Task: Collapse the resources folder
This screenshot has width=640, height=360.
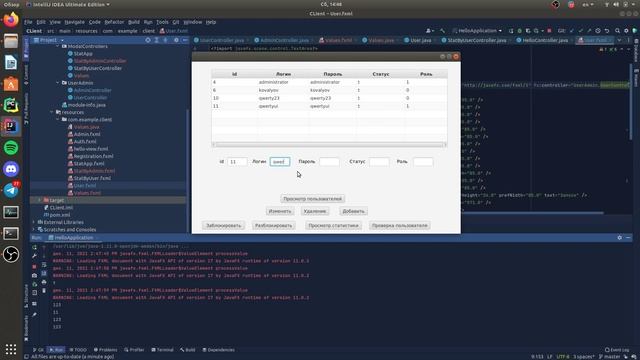Action: pos(52,112)
